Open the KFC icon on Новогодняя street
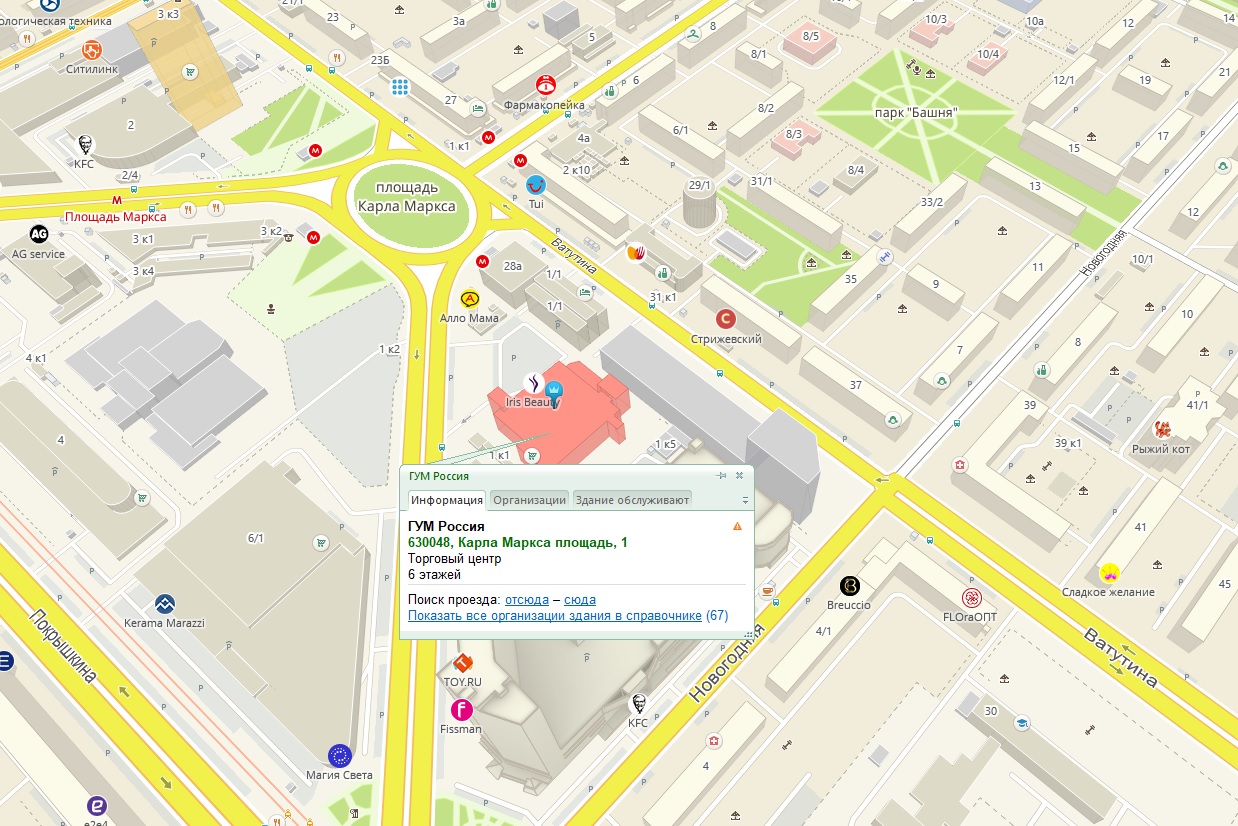The image size is (1238, 826). click(637, 704)
